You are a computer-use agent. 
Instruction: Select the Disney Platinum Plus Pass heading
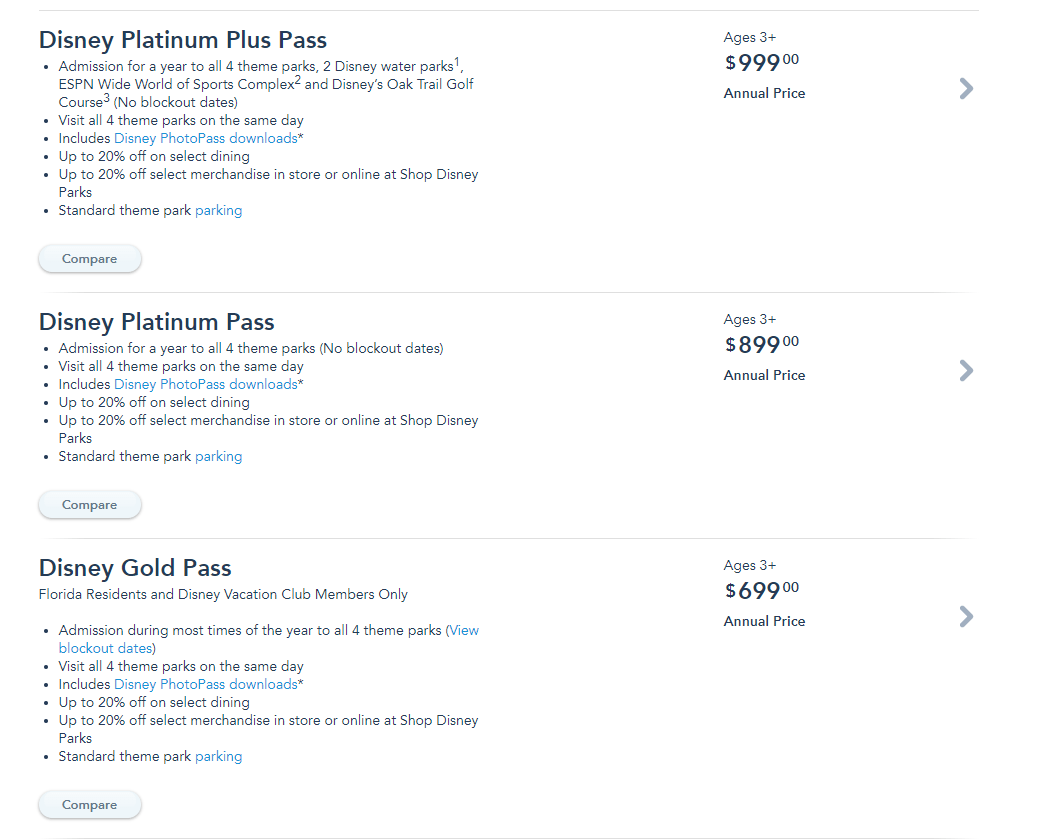tap(182, 40)
